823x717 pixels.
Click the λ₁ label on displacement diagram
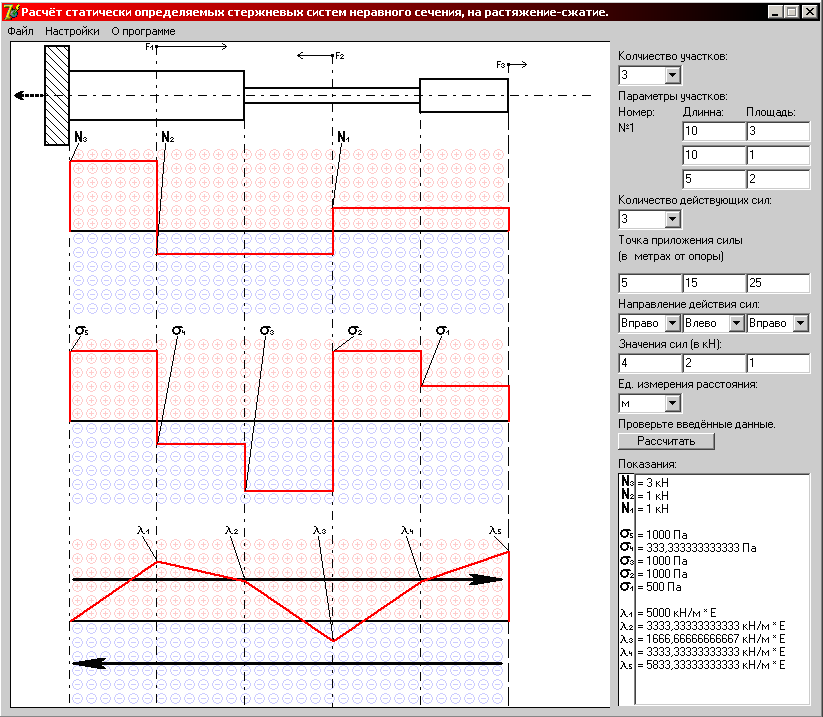(x=143, y=531)
